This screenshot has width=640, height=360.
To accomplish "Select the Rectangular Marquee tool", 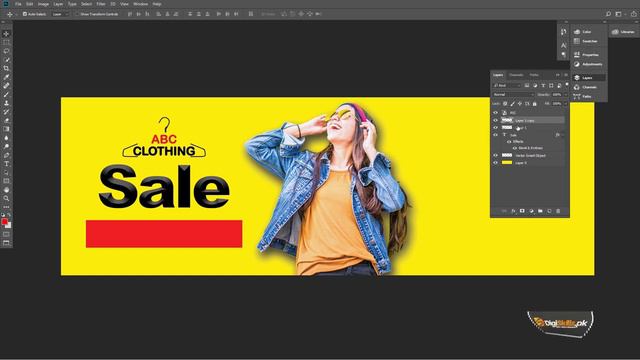I will tap(6, 42).
